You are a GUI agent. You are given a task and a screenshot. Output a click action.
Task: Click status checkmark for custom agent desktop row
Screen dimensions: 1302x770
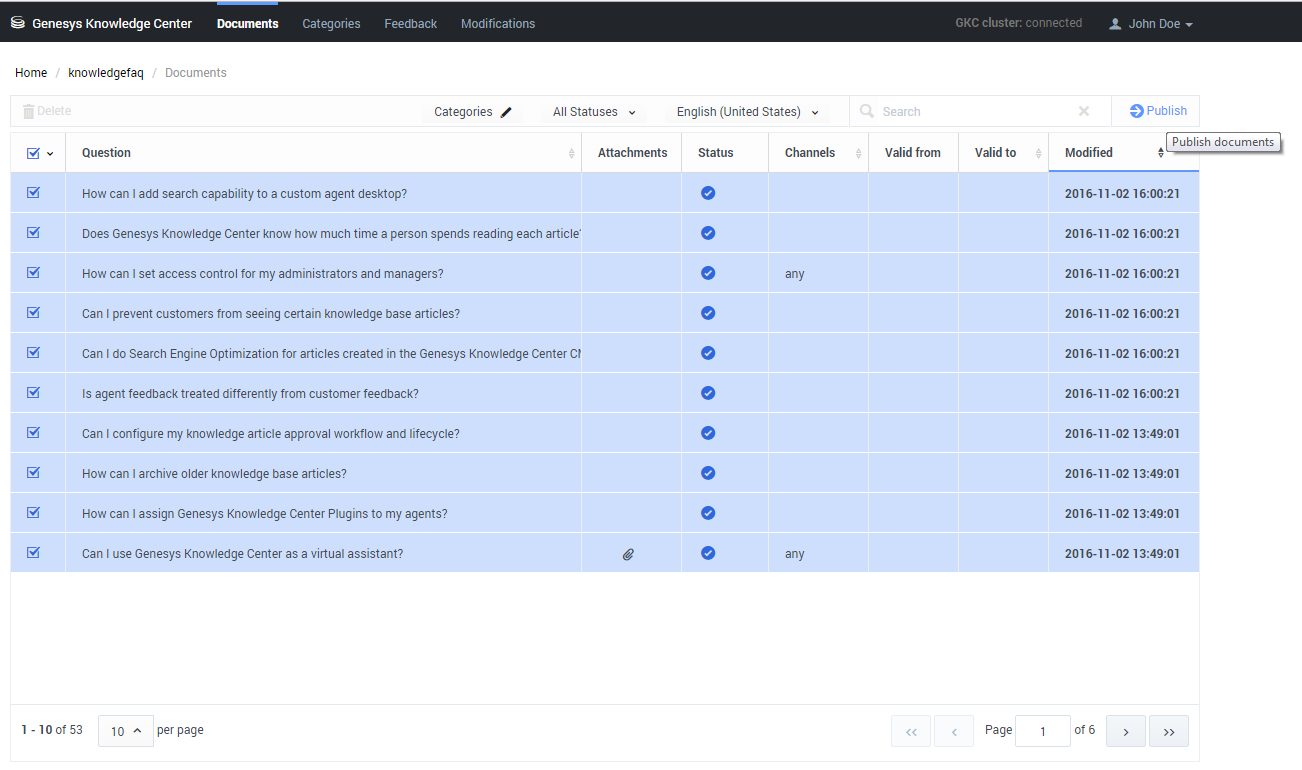(708, 192)
